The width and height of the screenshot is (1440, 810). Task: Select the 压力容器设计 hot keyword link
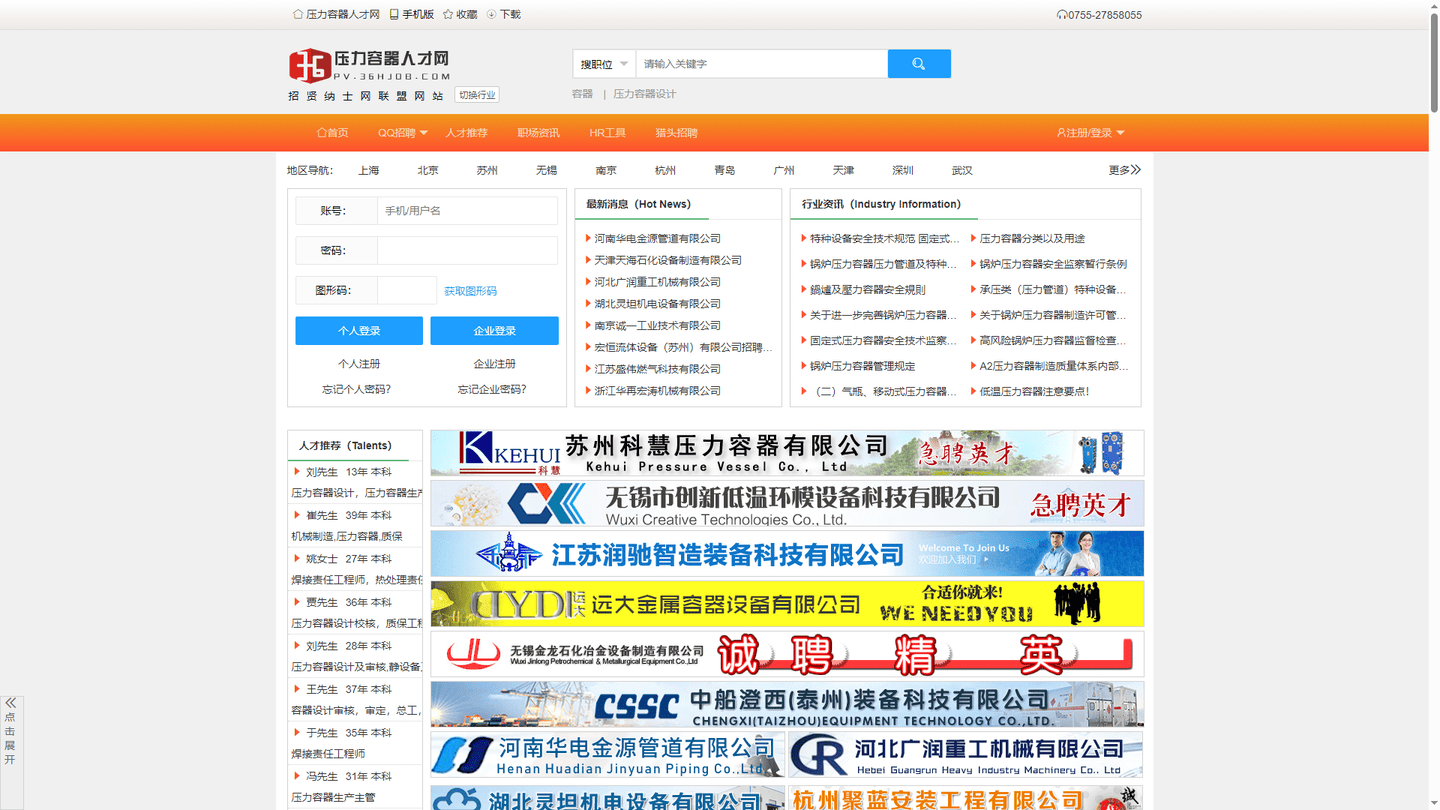pyautogui.click(x=645, y=94)
